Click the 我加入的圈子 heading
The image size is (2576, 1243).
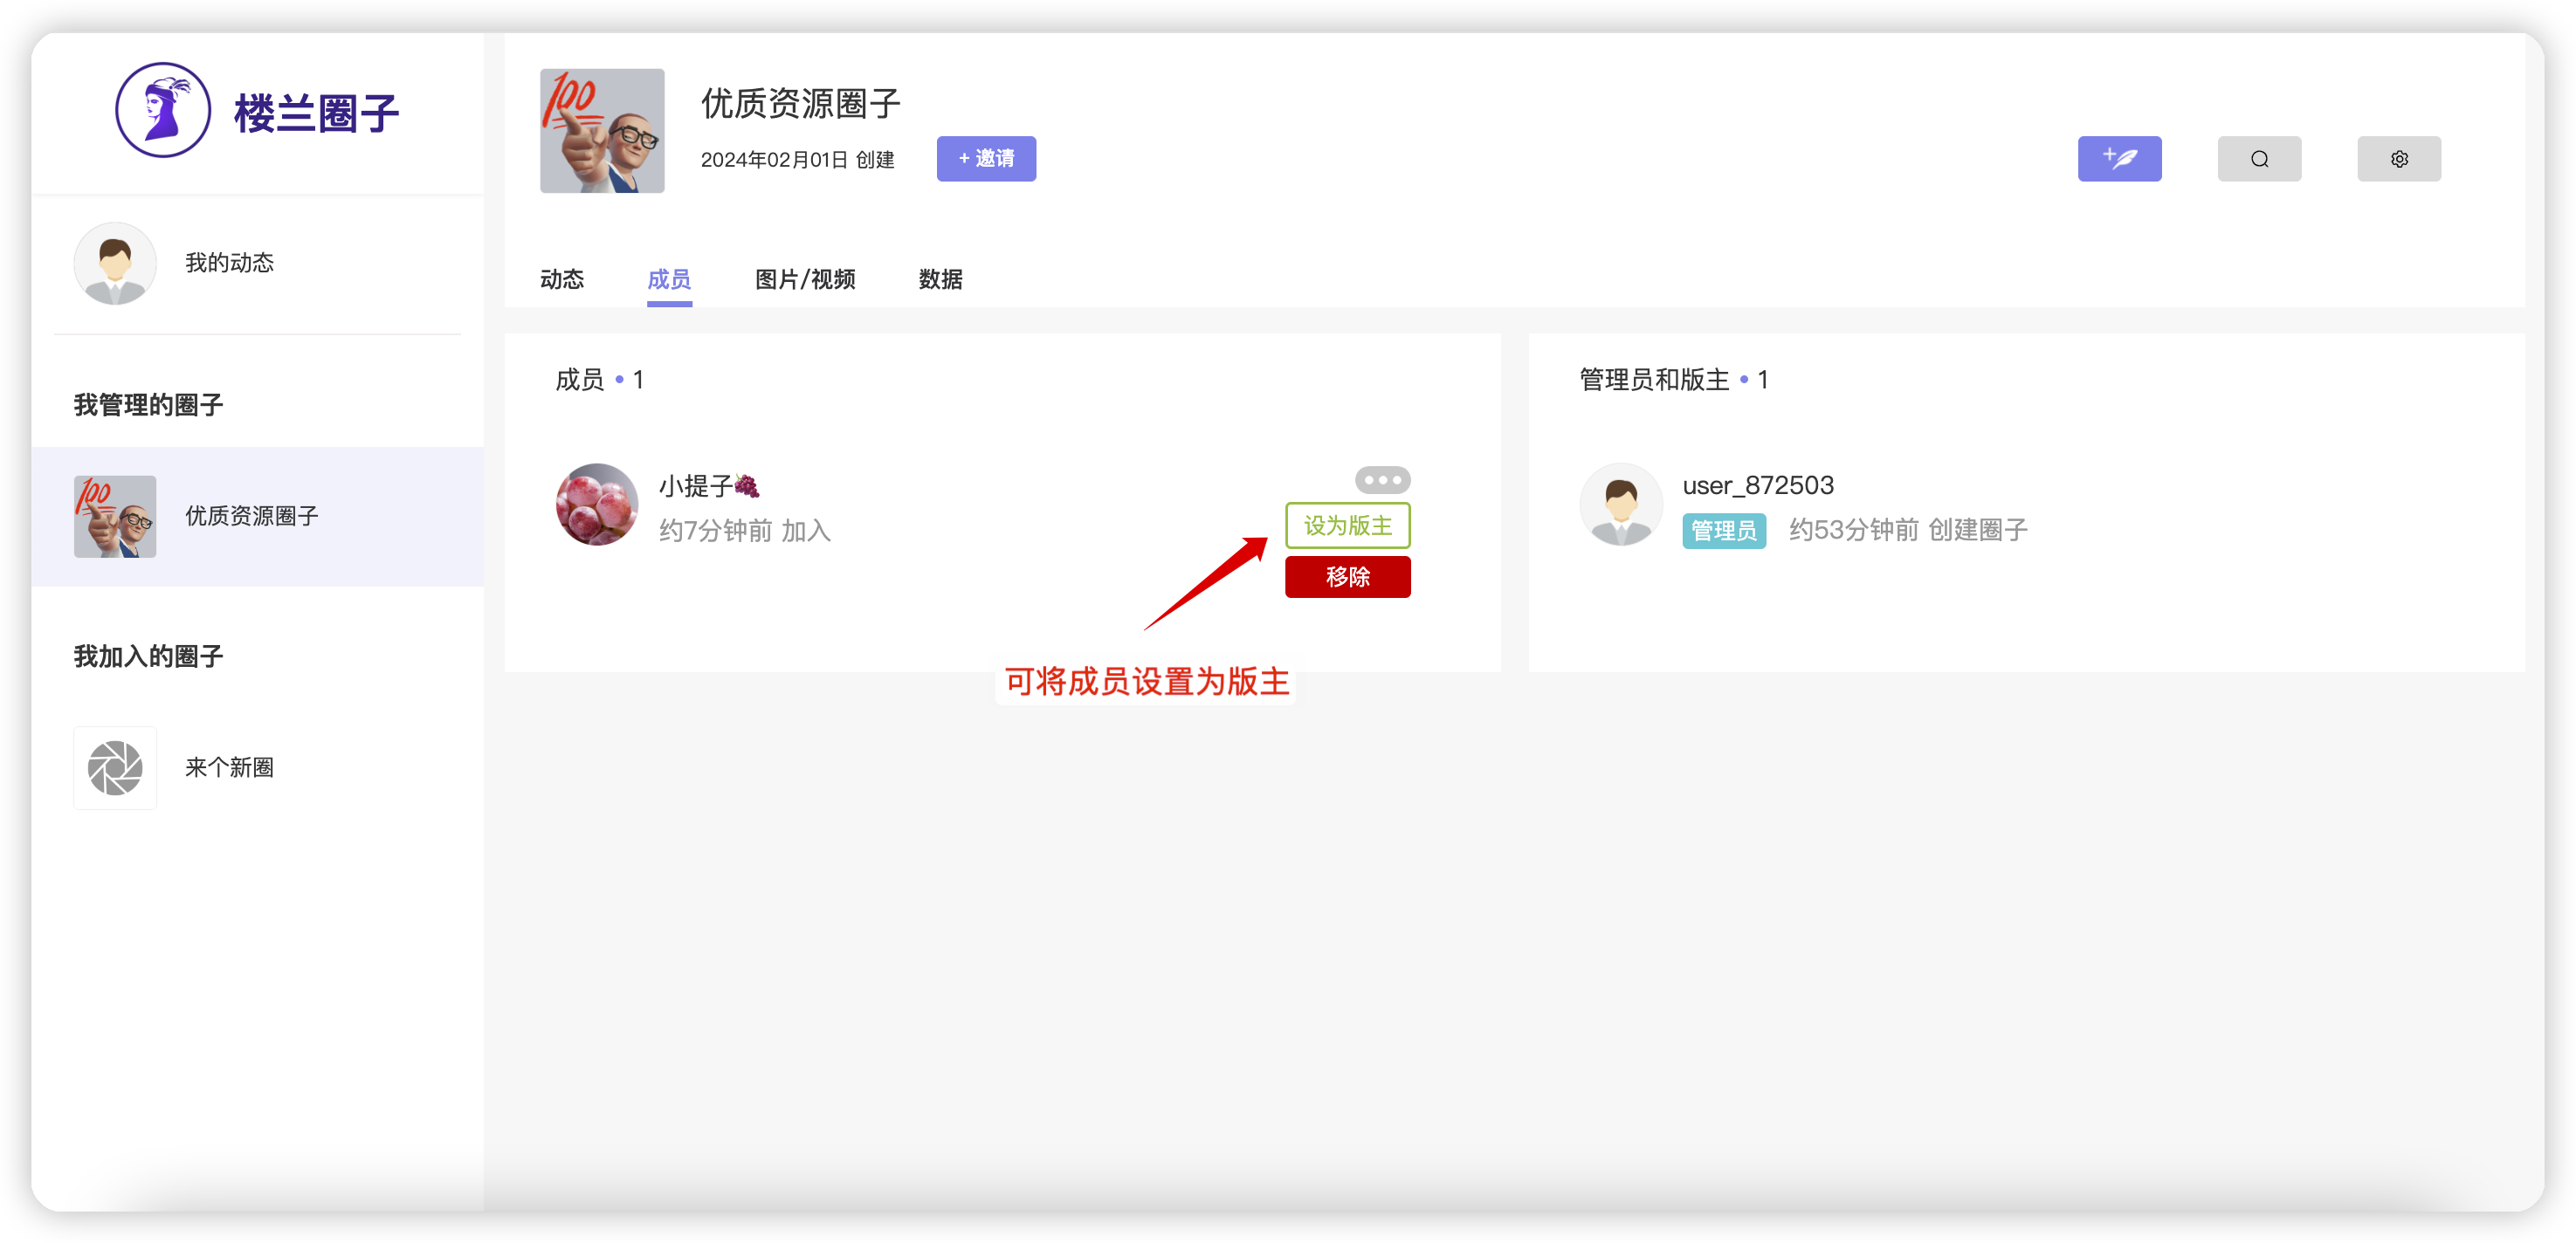[148, 657]
